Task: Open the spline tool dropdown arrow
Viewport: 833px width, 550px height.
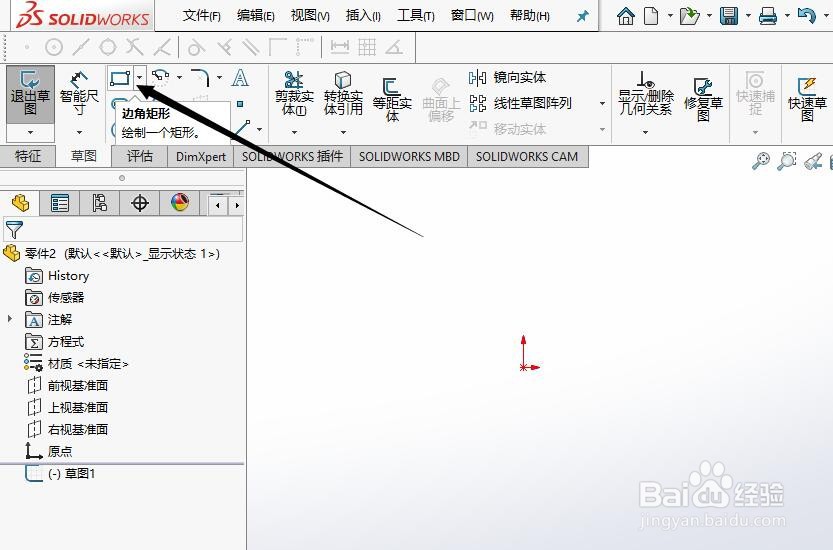Action: pyautogui.click(x=179, y=78)
